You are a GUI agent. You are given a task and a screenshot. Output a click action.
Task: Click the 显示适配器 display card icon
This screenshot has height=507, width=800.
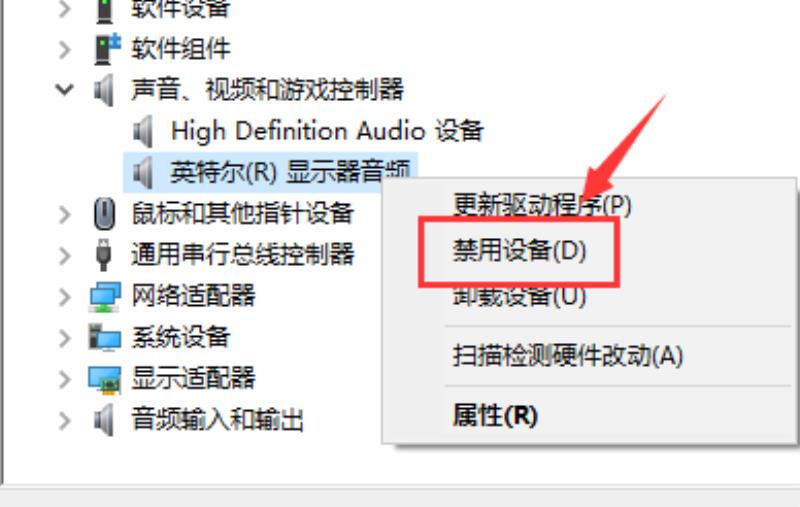click(105, 379)
